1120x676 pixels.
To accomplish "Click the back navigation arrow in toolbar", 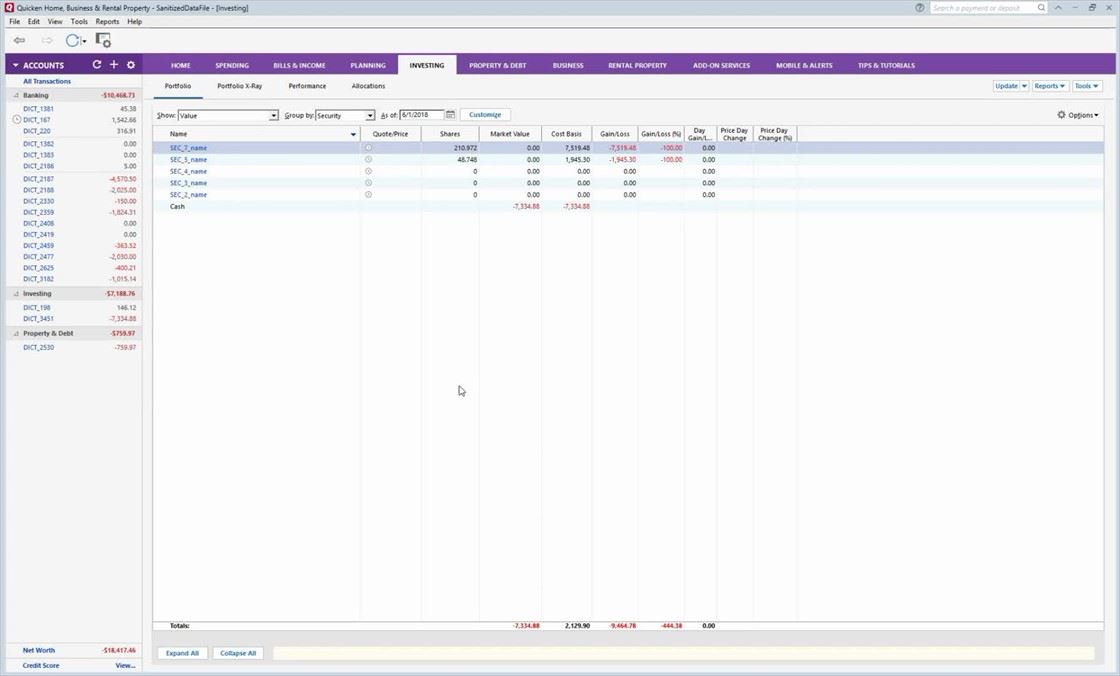I will tap(19, 41).
